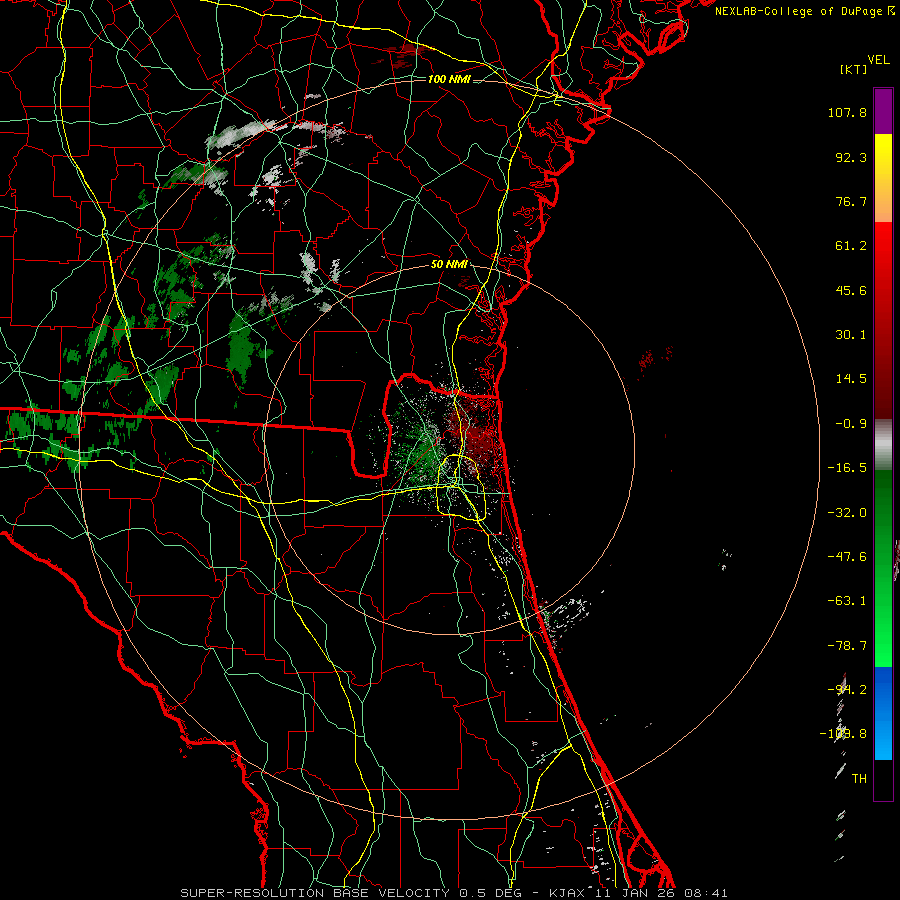This screenshot has height=900, width=900.
Task: Click the 50 NMI range ring label
Action: coord(449,264)
